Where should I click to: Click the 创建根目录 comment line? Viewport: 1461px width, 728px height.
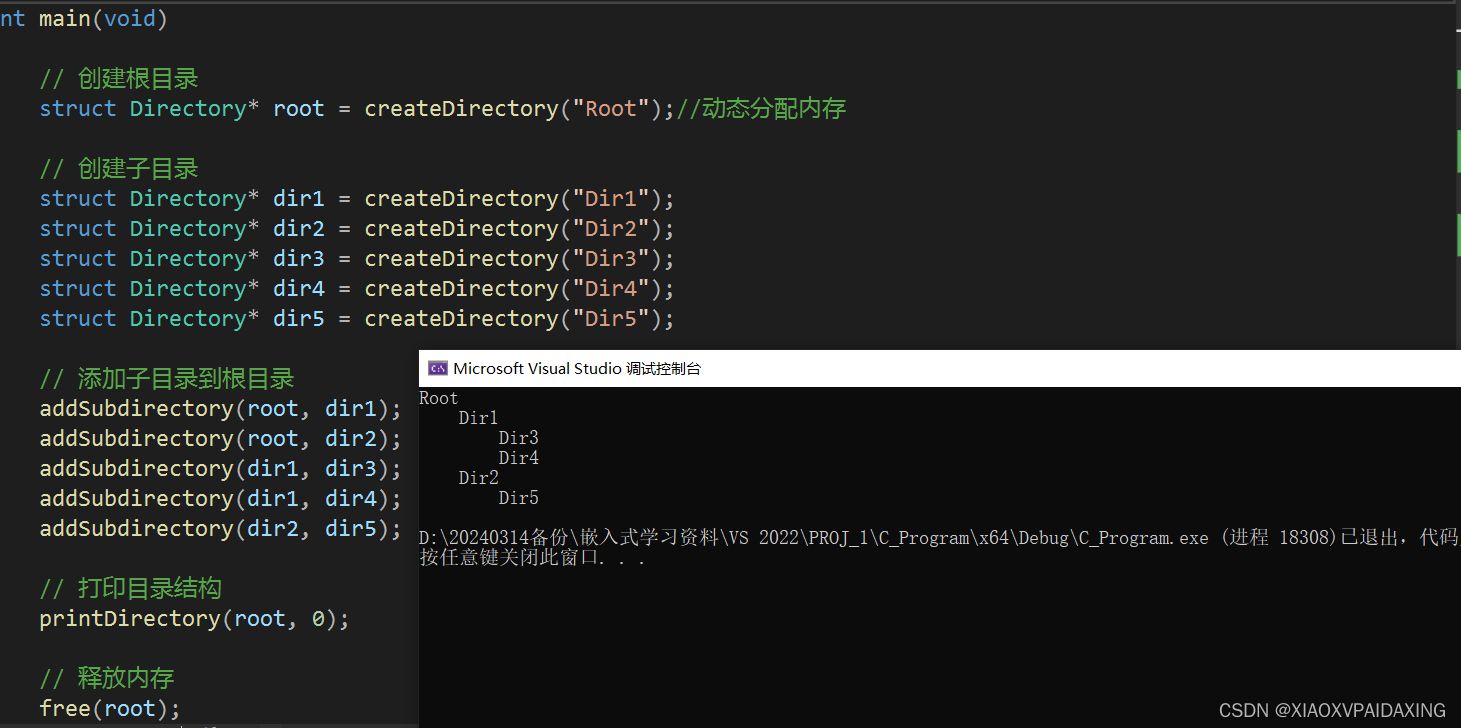pyautogui.click(x=119, y=78)
